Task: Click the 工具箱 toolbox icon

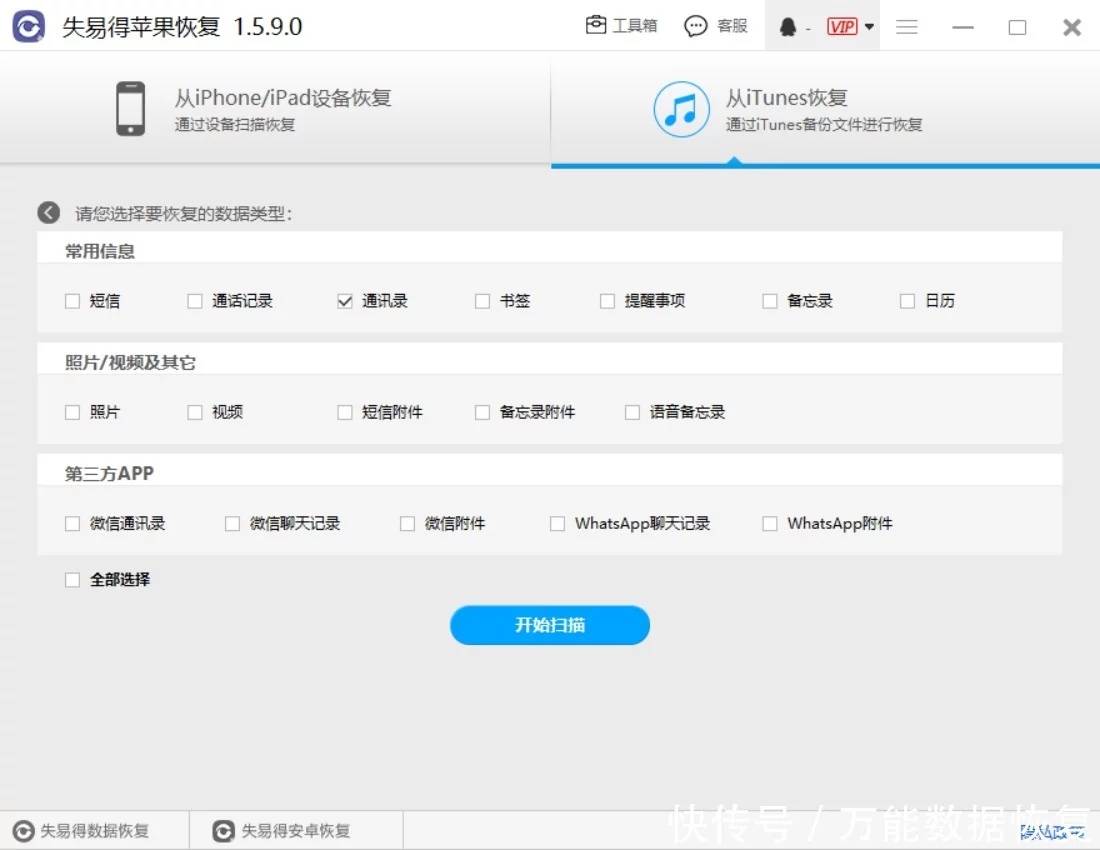Action: tap(597, 25)
